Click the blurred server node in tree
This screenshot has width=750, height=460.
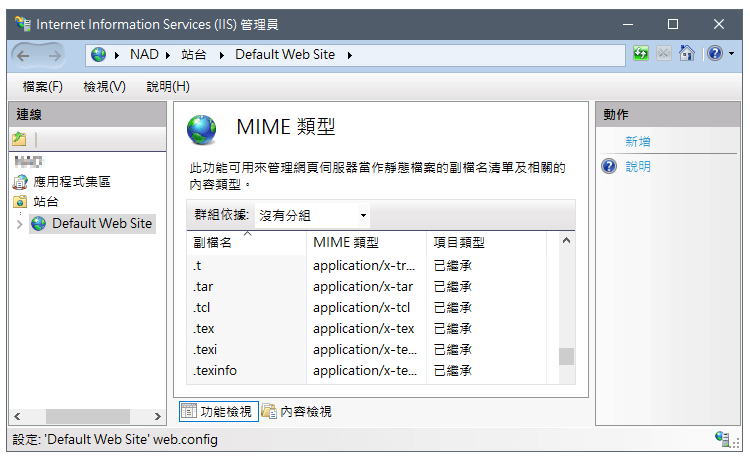coord(29,162)
